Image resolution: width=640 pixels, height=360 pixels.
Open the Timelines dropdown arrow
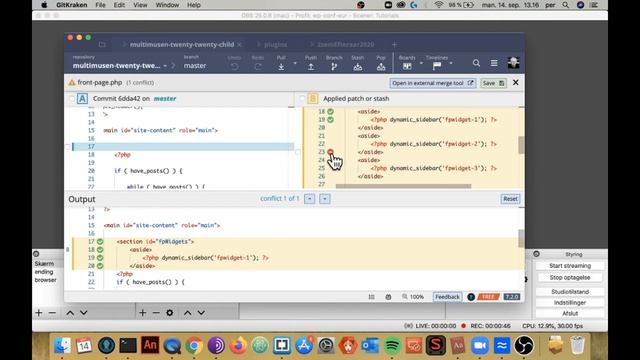(451, 63)
